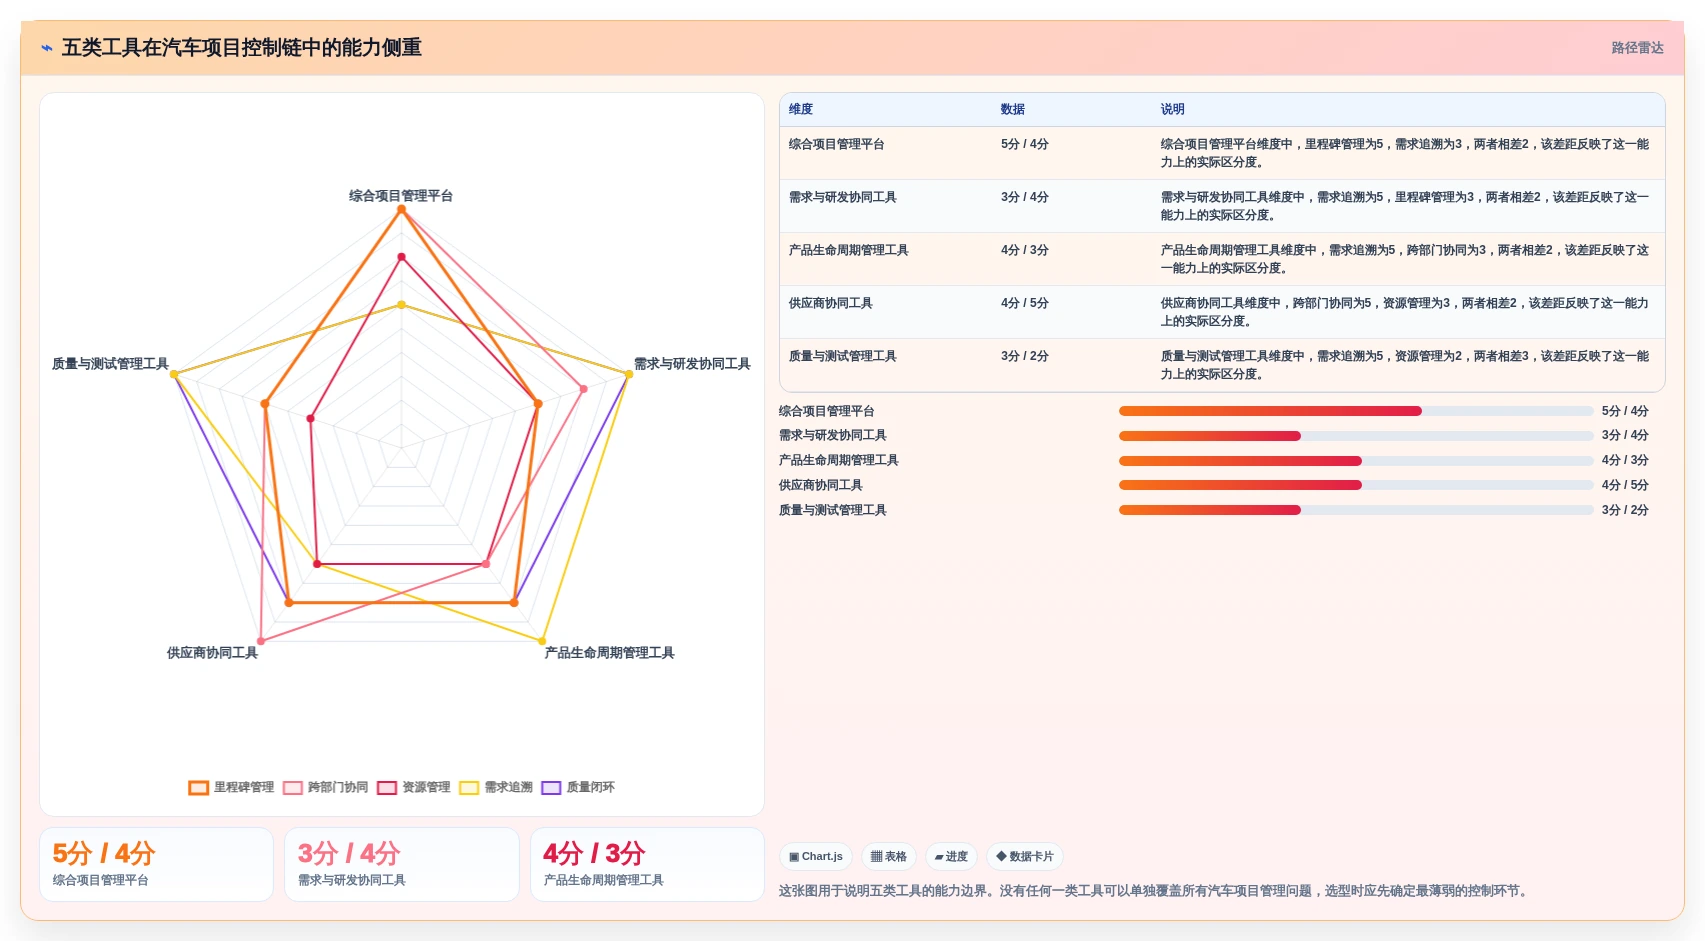Click the title 五类工具在汽车项目控制链中的能力侧重

(241, 48)
